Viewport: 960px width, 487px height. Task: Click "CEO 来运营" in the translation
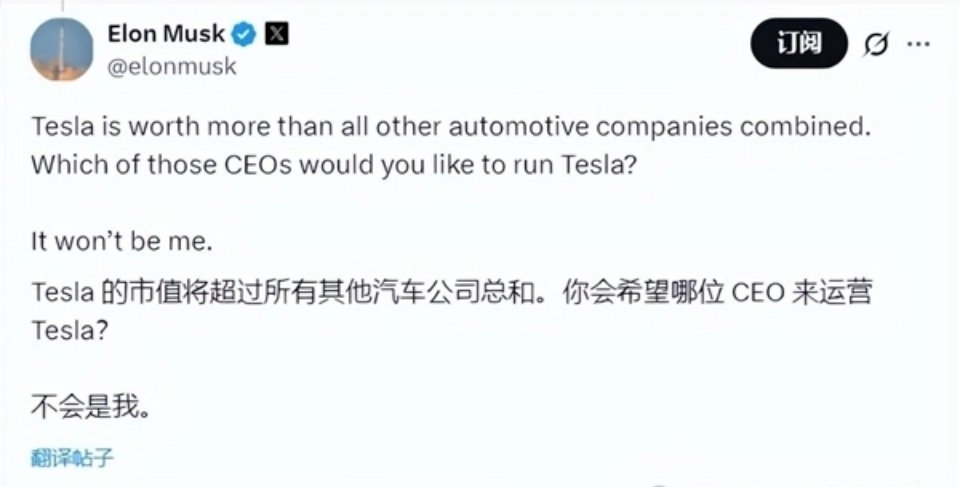[x=802, y=294]
